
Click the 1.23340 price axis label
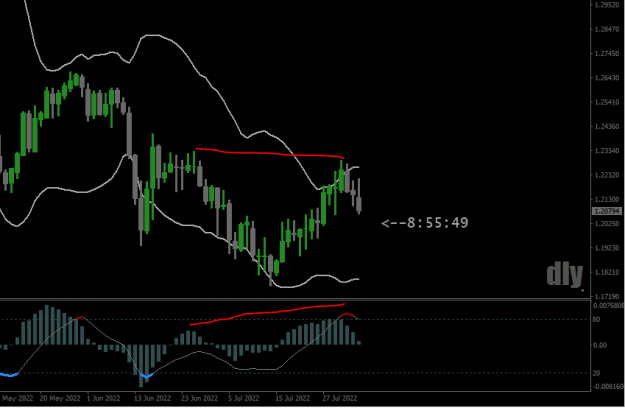tap(607, 151)
